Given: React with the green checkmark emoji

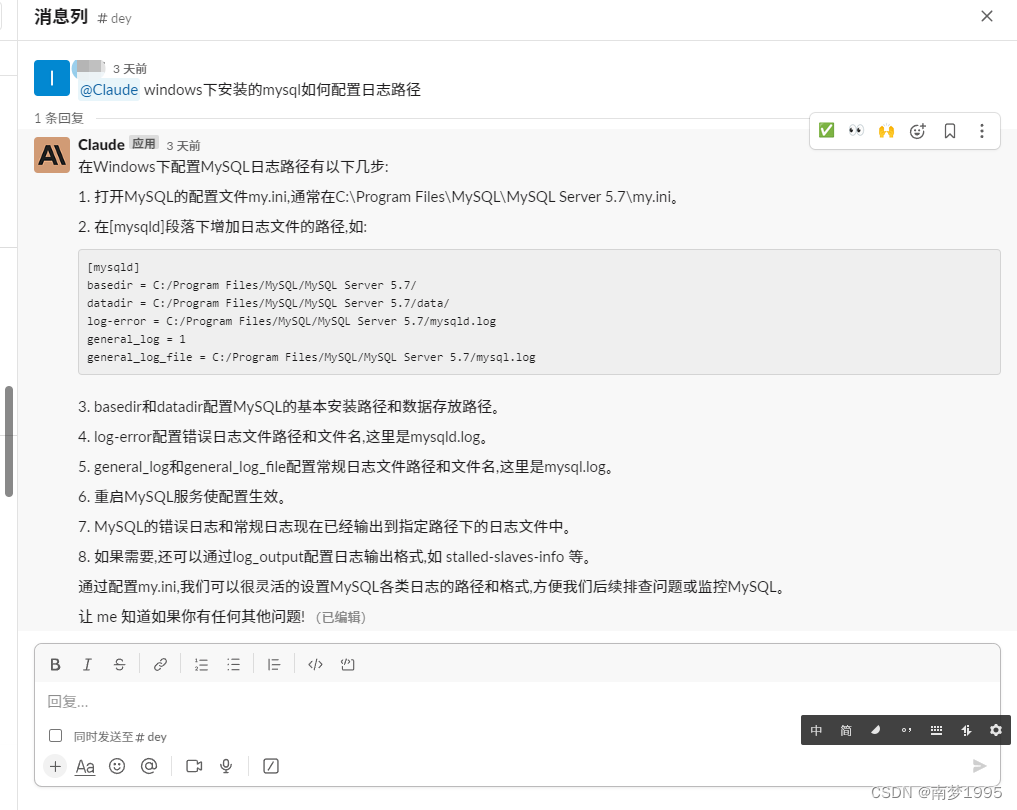Looking at the screenshot, I should [x=826, y=130].
